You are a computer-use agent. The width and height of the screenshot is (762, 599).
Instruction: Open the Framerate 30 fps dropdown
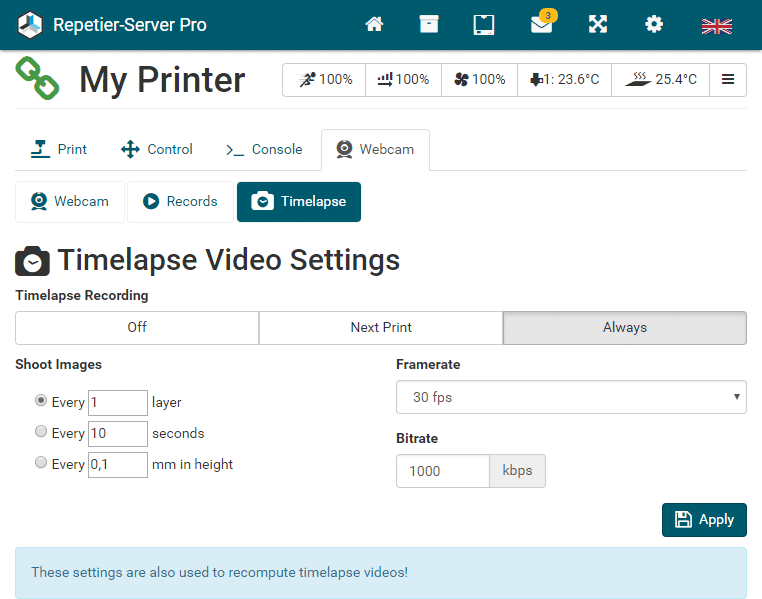click(571, 397)
